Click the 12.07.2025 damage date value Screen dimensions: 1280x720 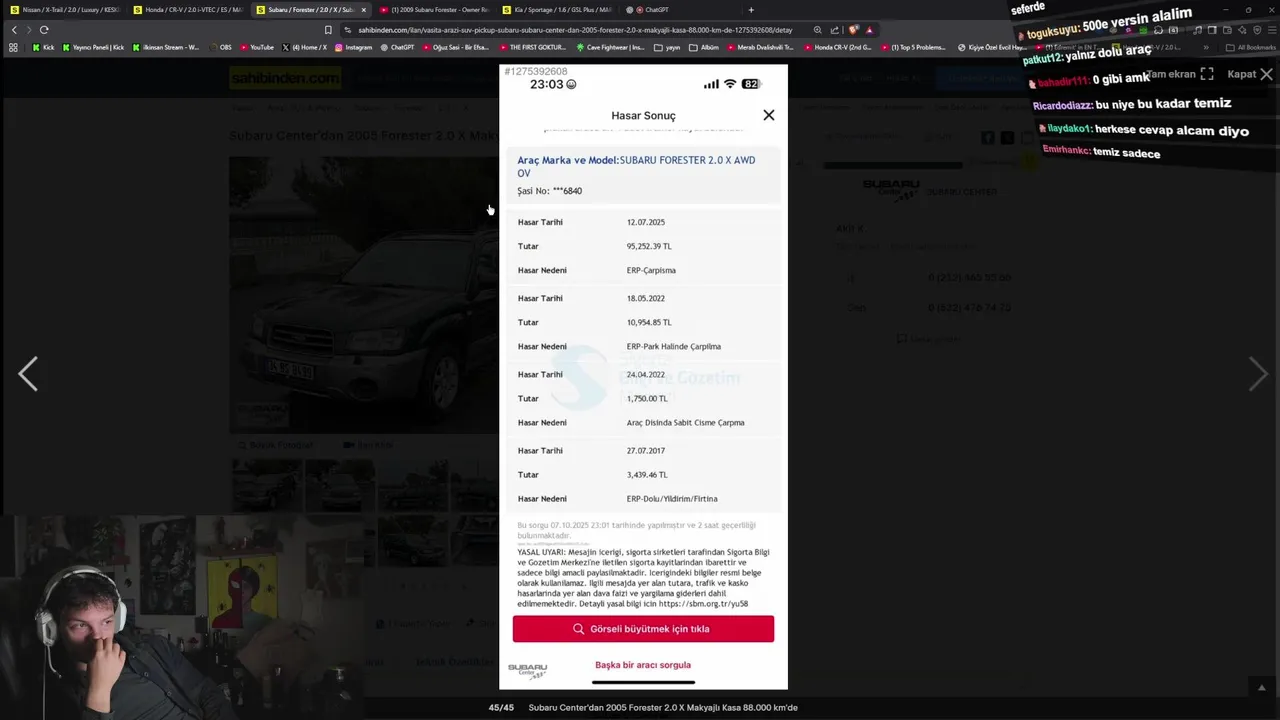point(646,222)
